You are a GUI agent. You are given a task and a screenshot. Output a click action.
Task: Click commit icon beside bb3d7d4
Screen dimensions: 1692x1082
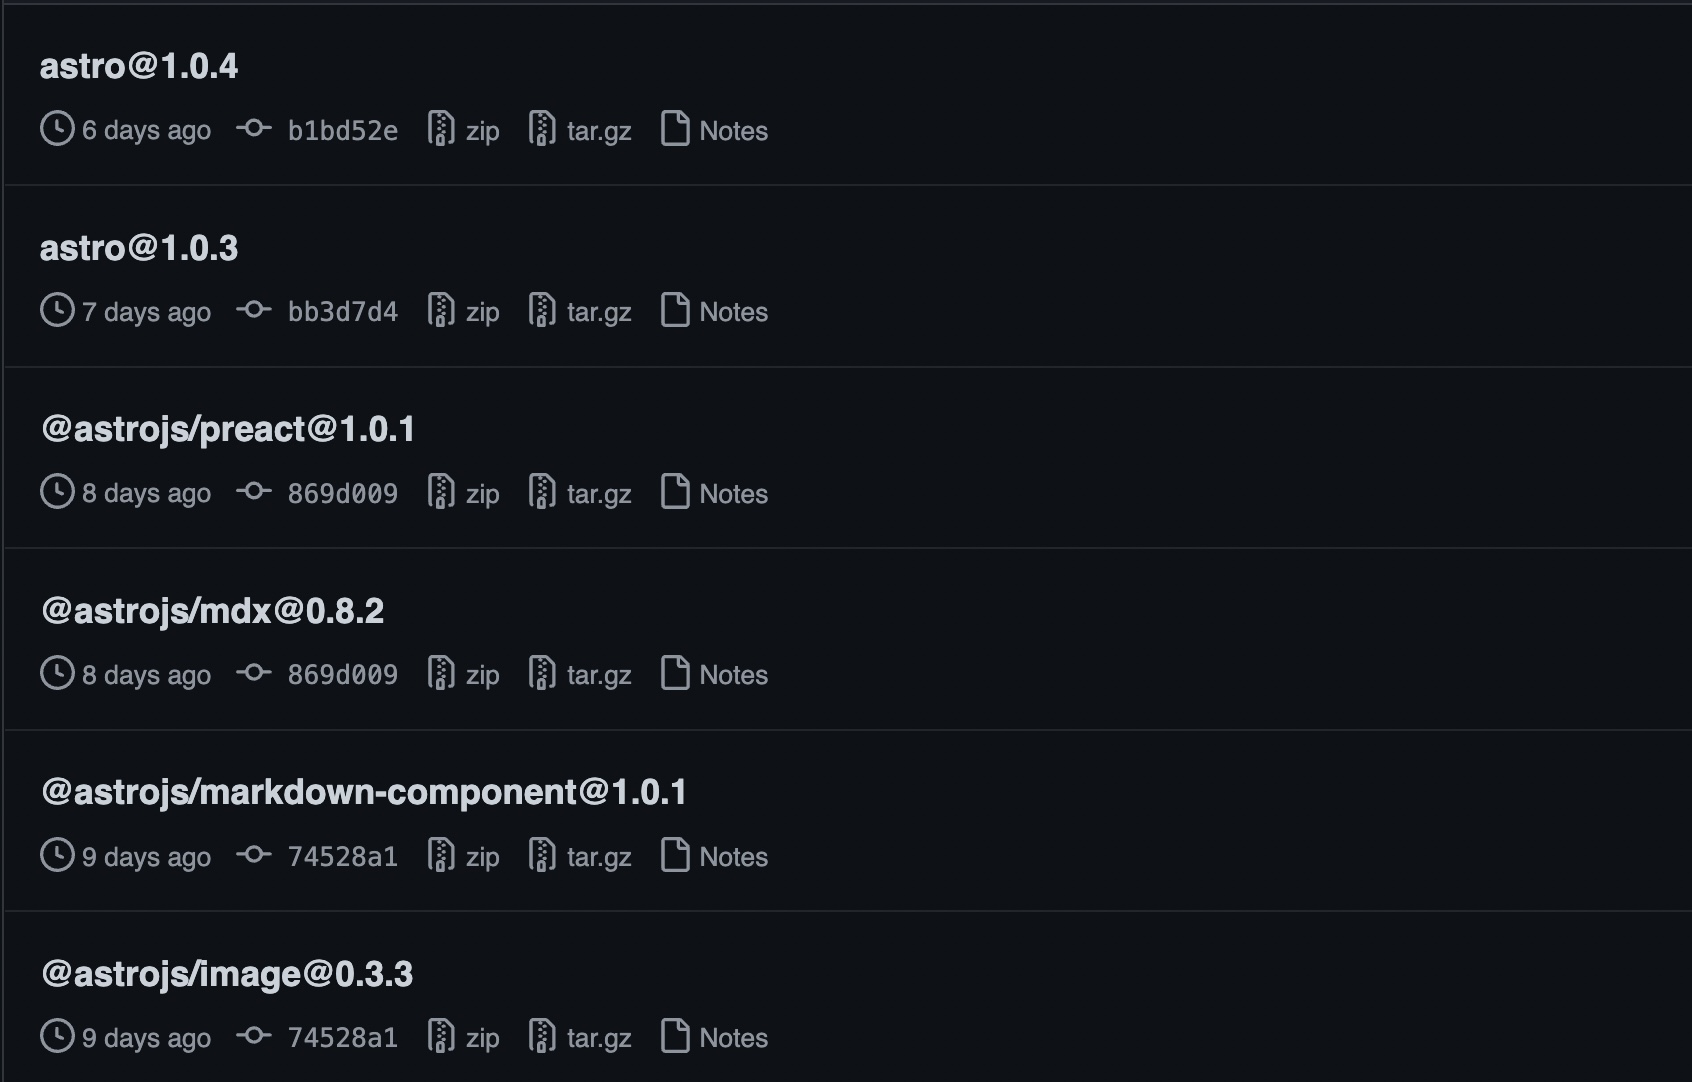[254, 311]
